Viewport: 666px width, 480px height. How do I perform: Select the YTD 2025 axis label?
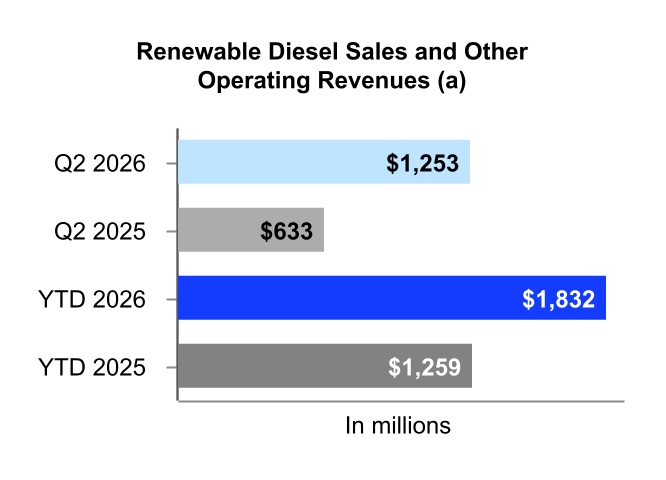(x=92, y=367)
